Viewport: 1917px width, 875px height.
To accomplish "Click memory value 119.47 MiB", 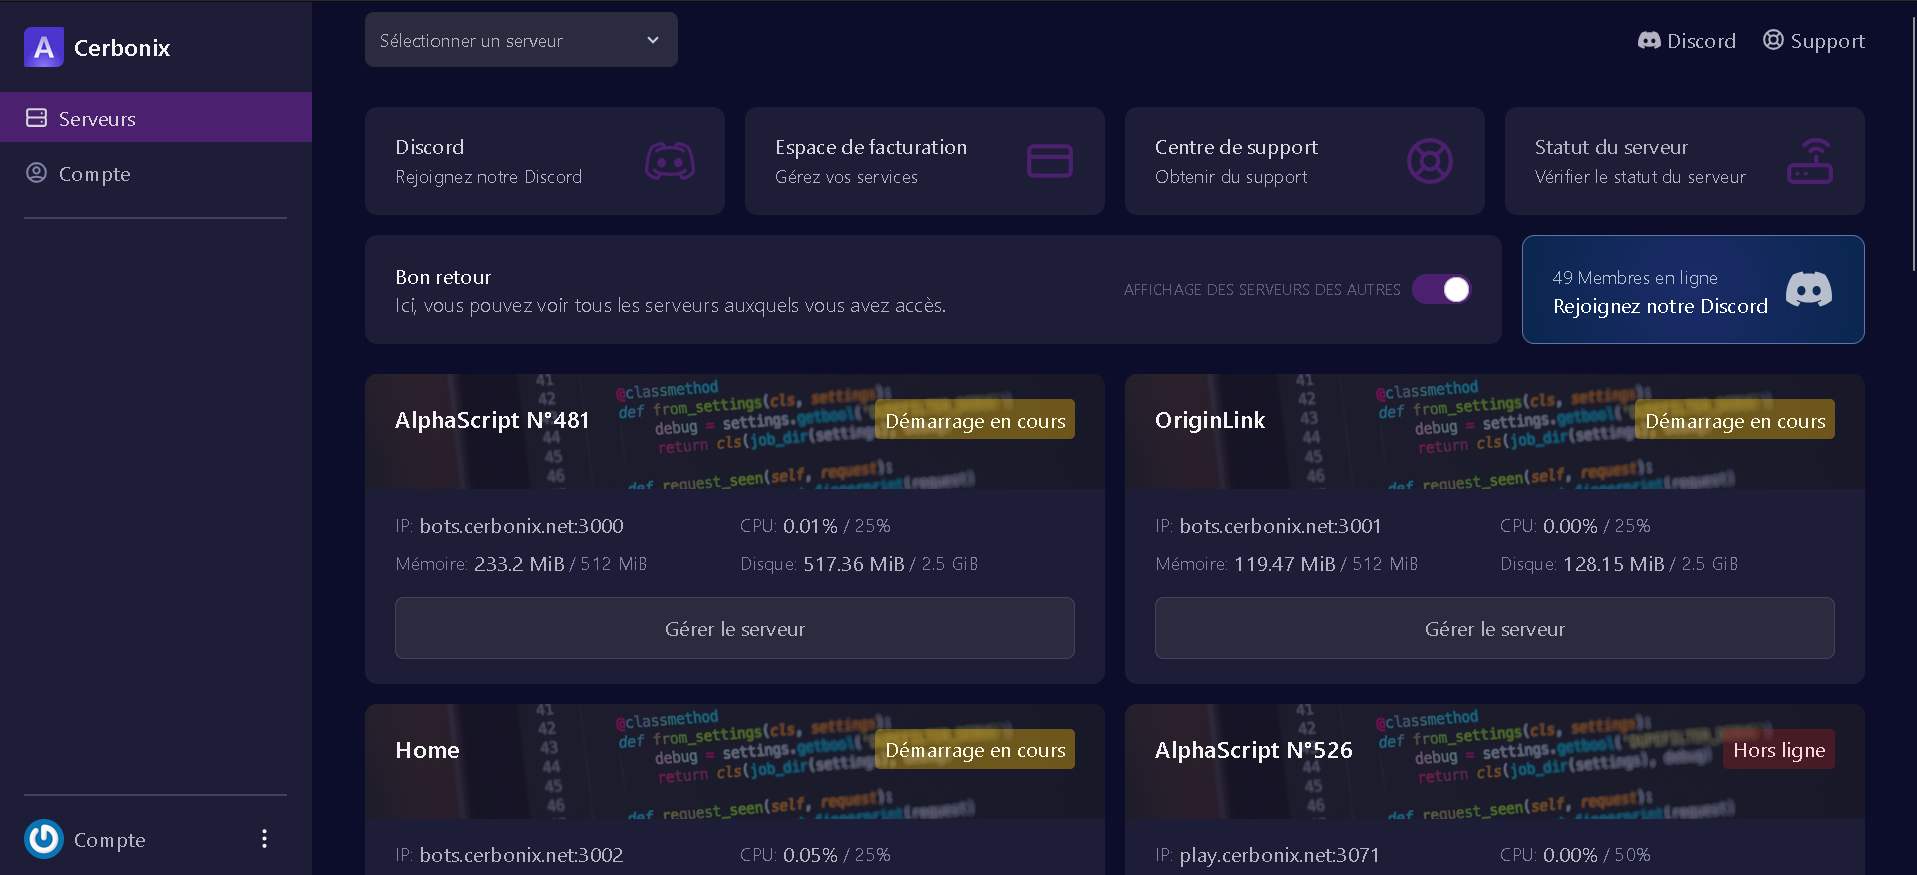I will click(x=1285, y=564).
